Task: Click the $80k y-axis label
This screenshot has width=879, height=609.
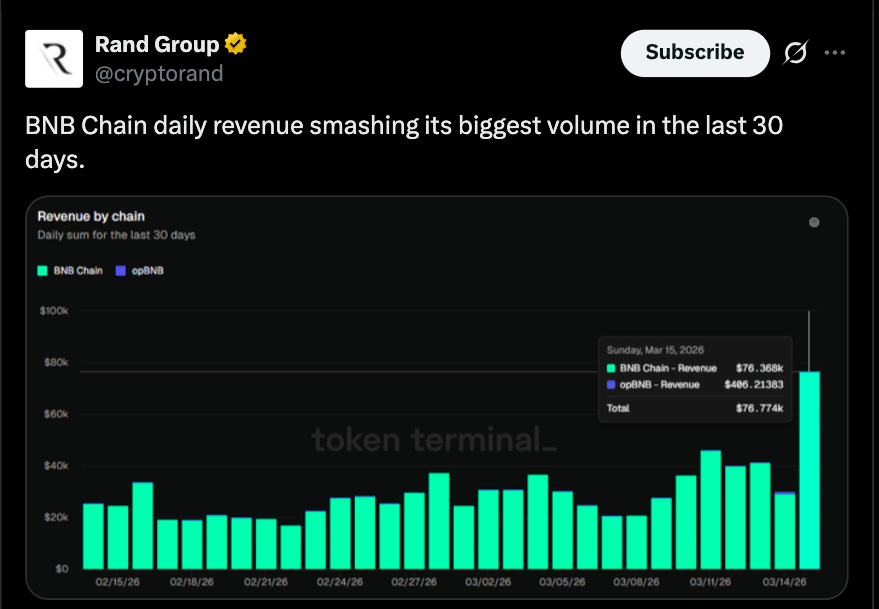Action: (56, 362)
